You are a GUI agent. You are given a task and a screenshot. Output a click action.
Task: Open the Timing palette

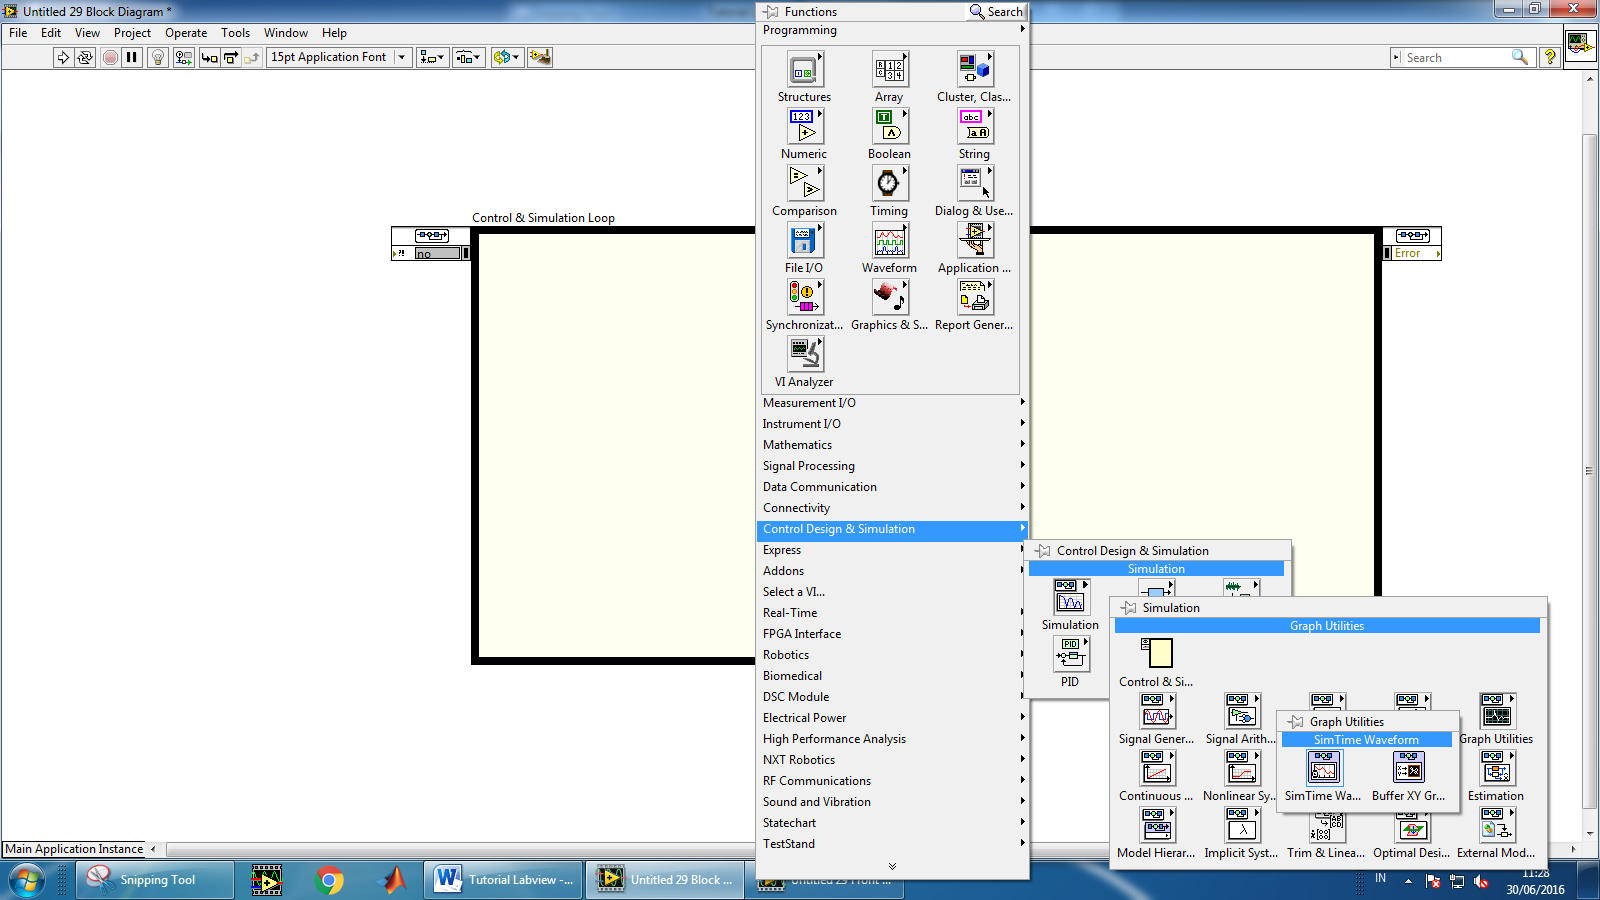(888, 184)
